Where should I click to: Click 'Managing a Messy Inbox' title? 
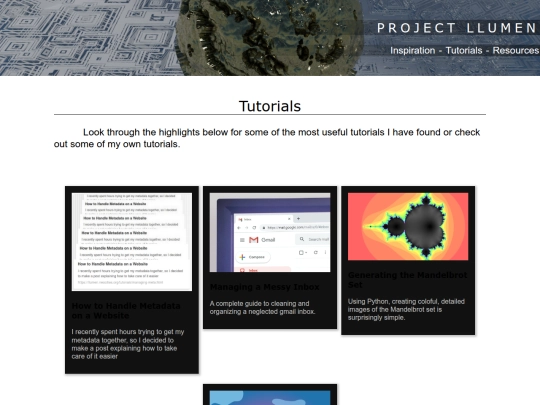(x=264, y=287)
